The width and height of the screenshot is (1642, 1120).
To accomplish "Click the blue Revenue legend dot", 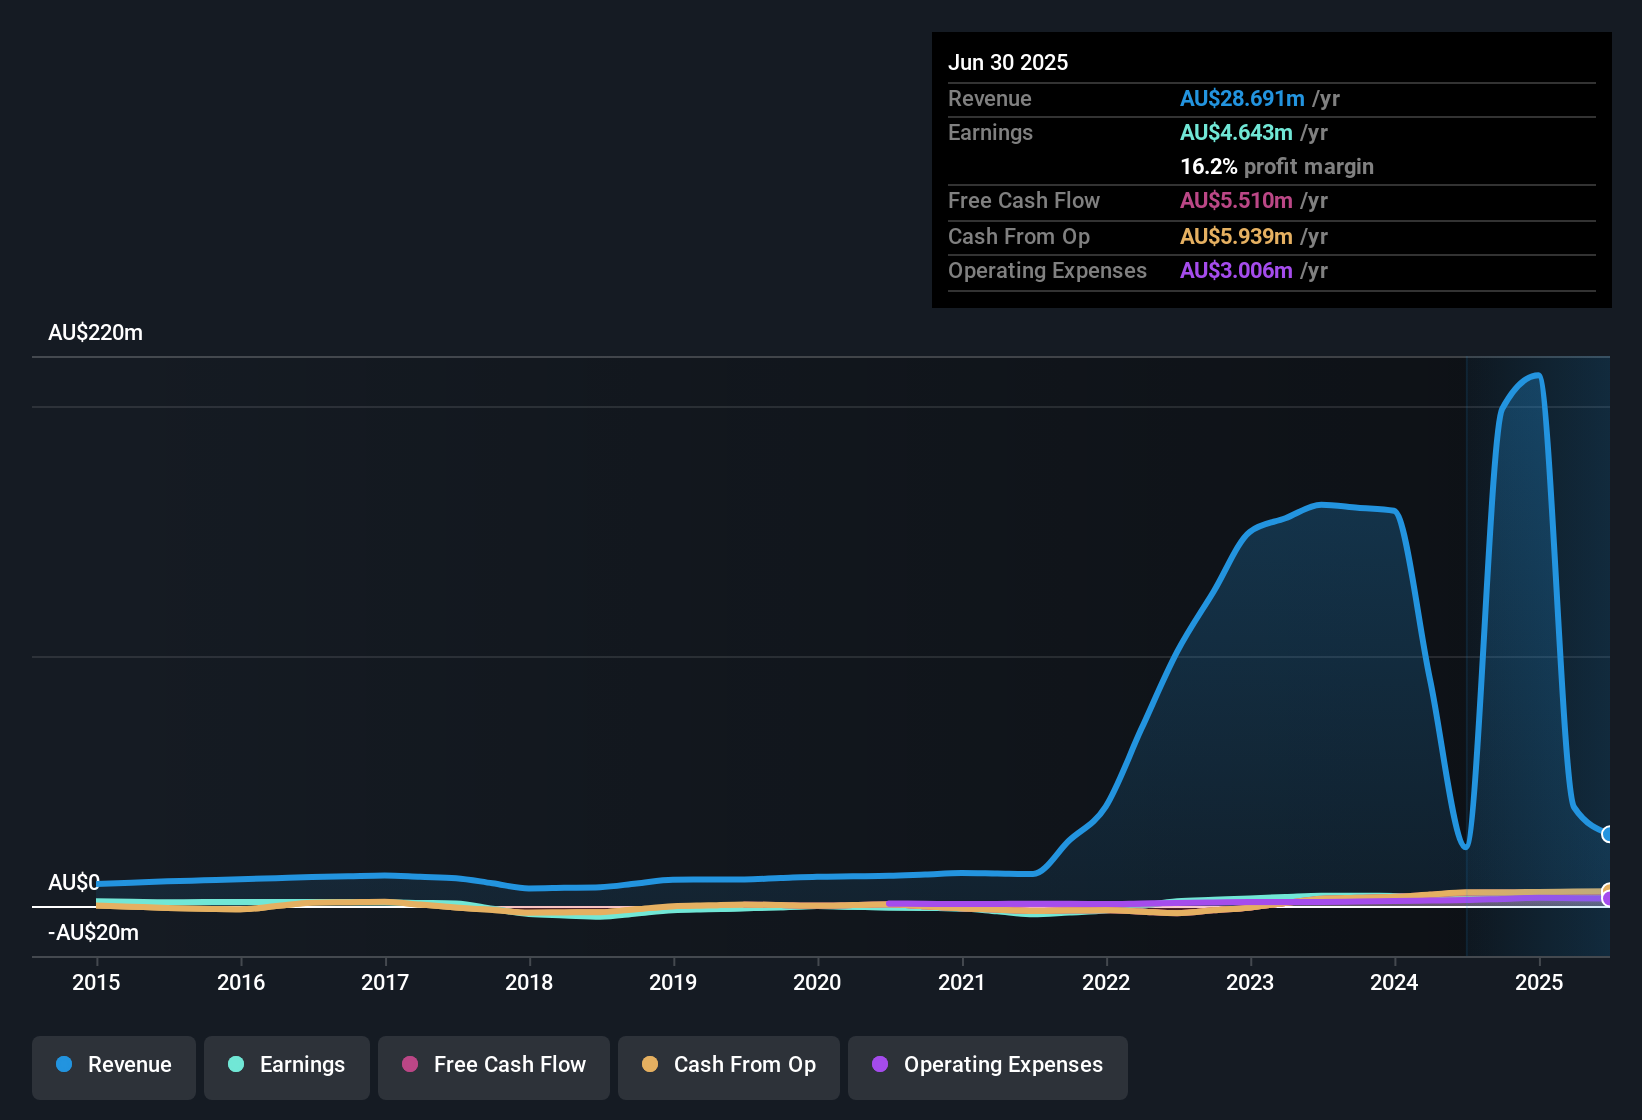I will coord(64,1064).
